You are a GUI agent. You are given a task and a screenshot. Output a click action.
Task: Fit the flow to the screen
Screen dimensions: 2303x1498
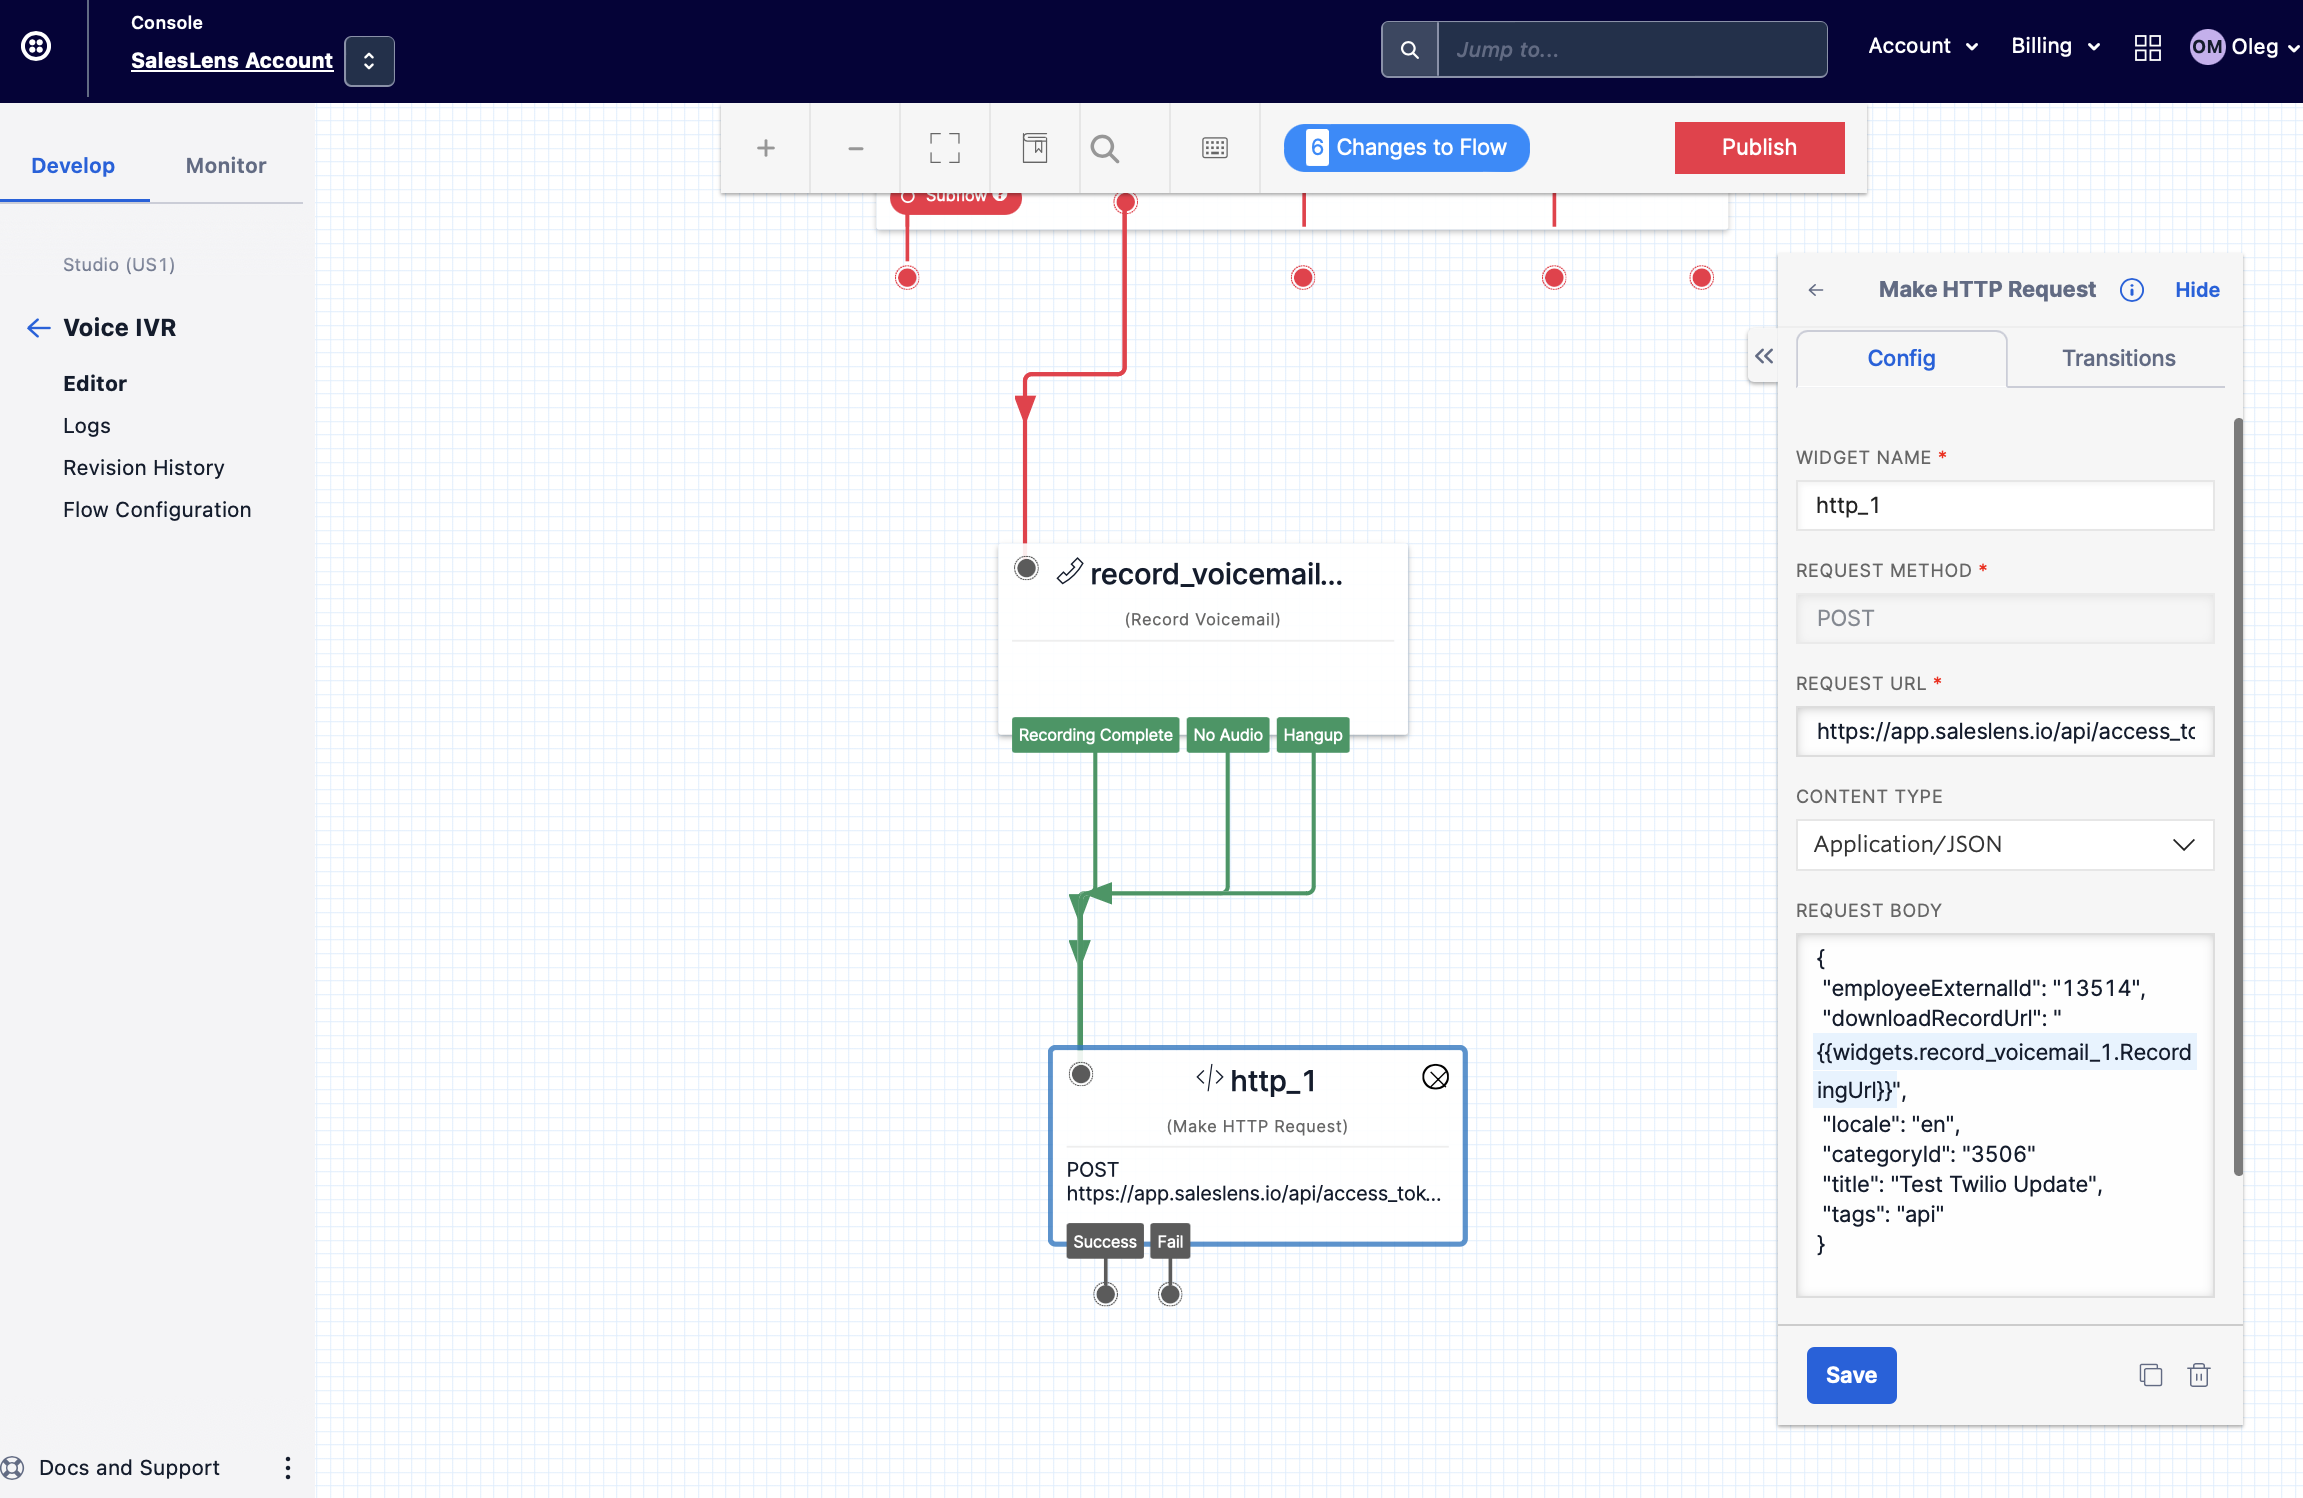[x=943, y=148]
